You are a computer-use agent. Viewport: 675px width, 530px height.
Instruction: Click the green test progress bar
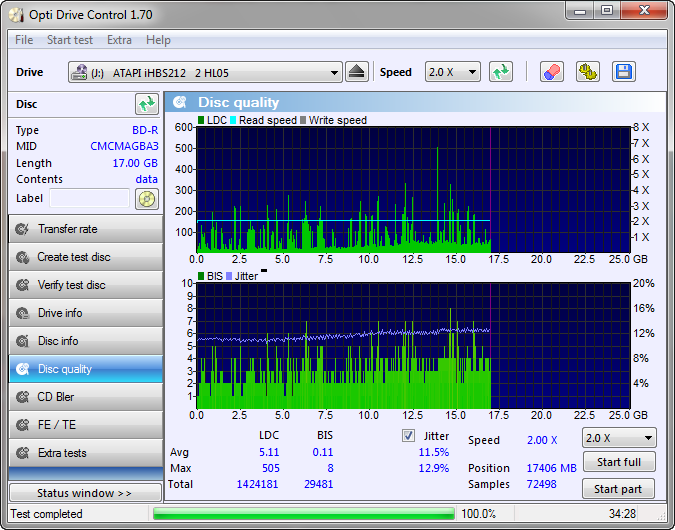[x=303, y=514]
